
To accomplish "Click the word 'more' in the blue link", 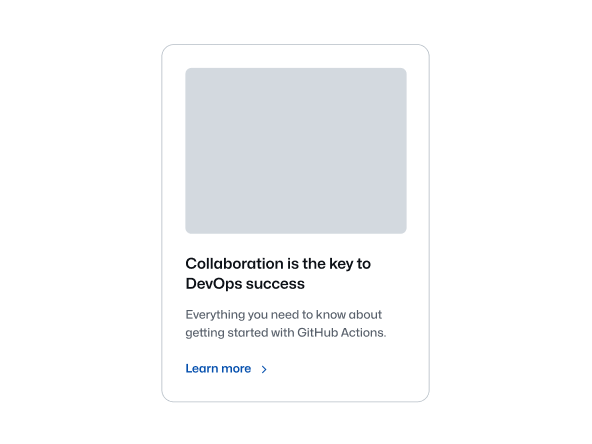I will click(236, 369).
